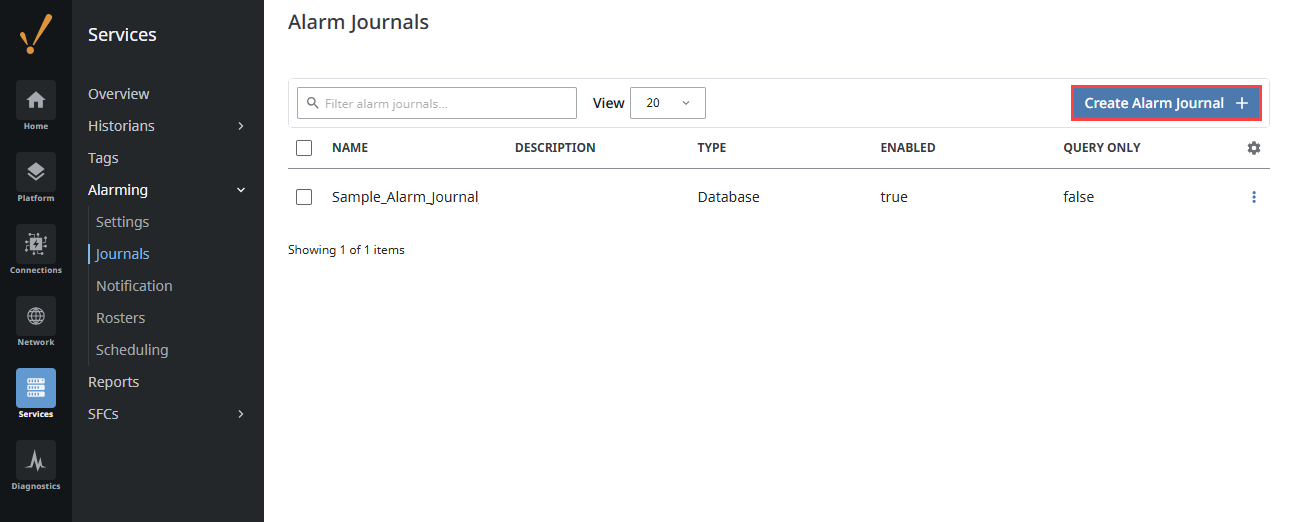Go to the Notification menu item
The height and width of the screenshot is (522, 1294).
click(x=134, y=286)
